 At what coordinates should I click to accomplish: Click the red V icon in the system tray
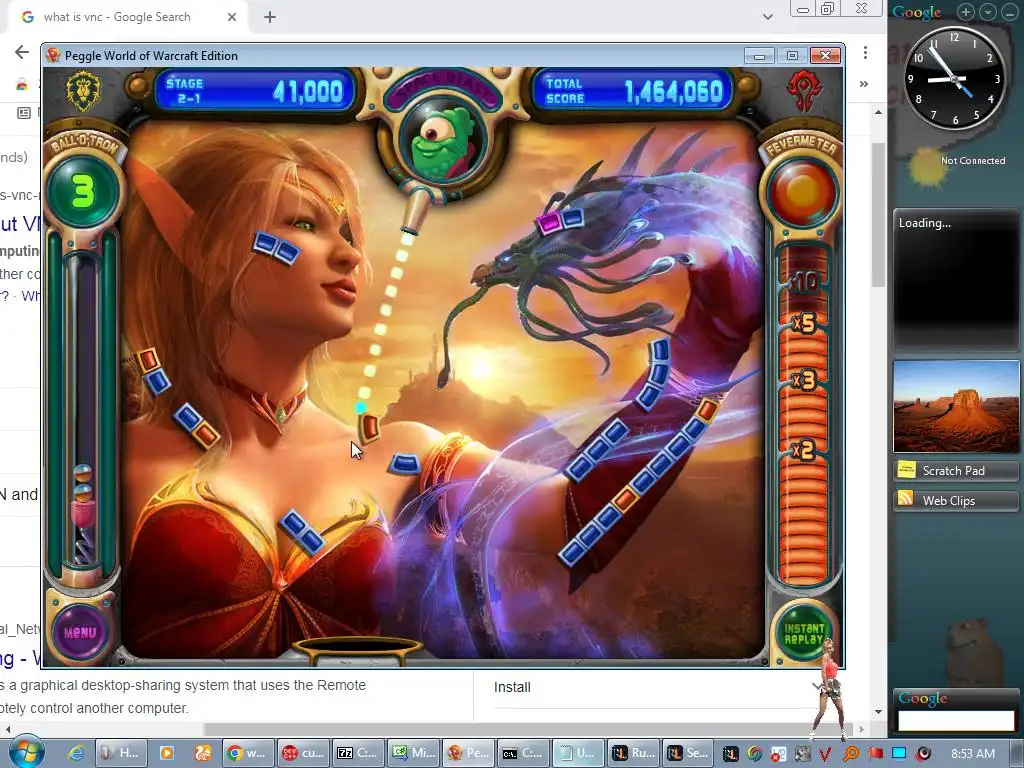[x=825, y=754]
